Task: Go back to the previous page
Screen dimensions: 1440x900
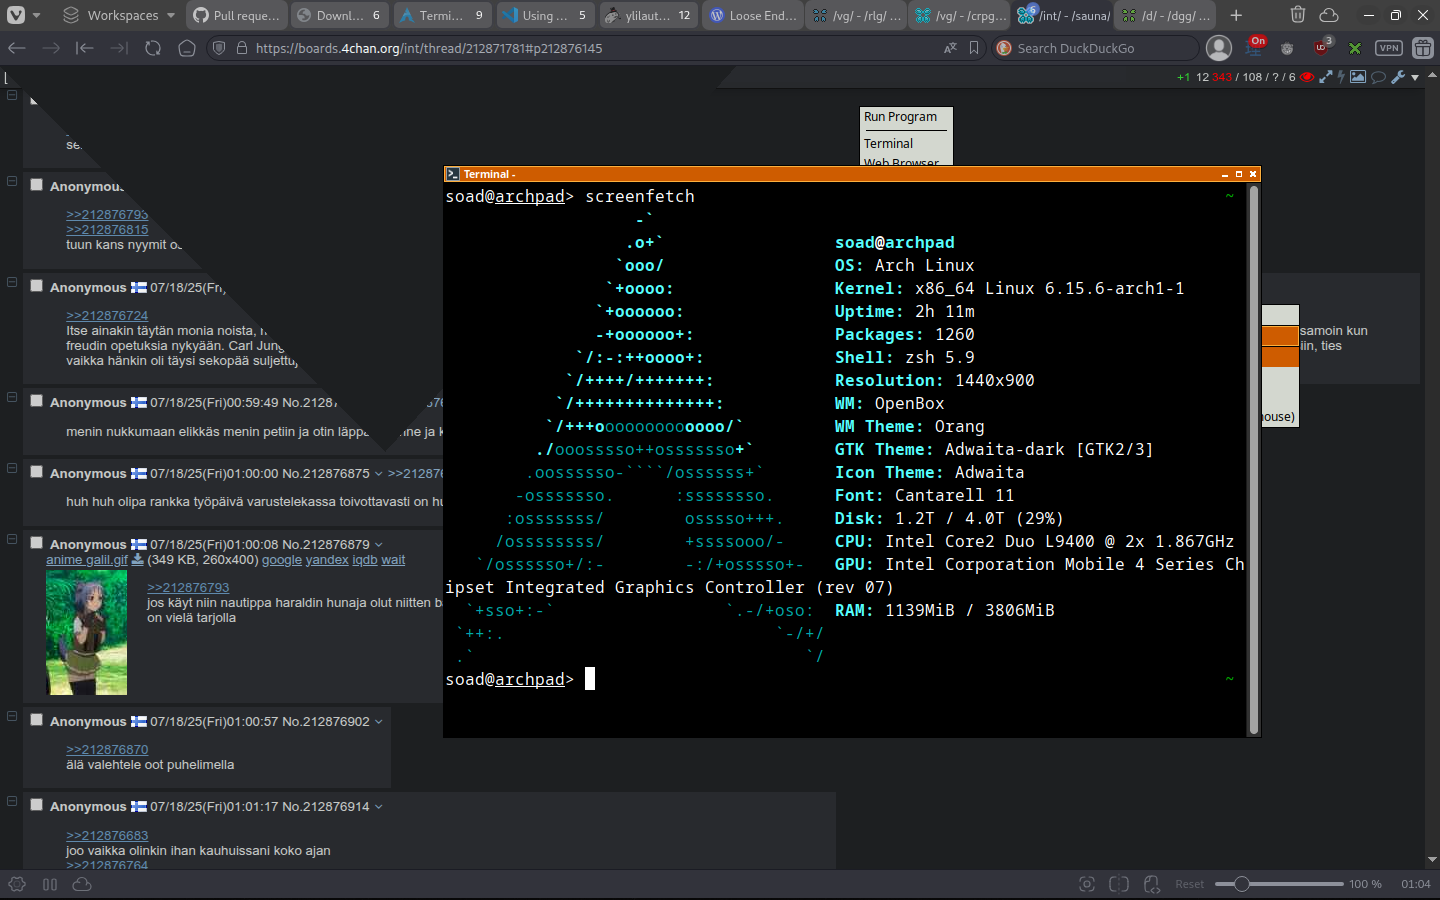Action: tap(17, 48)
